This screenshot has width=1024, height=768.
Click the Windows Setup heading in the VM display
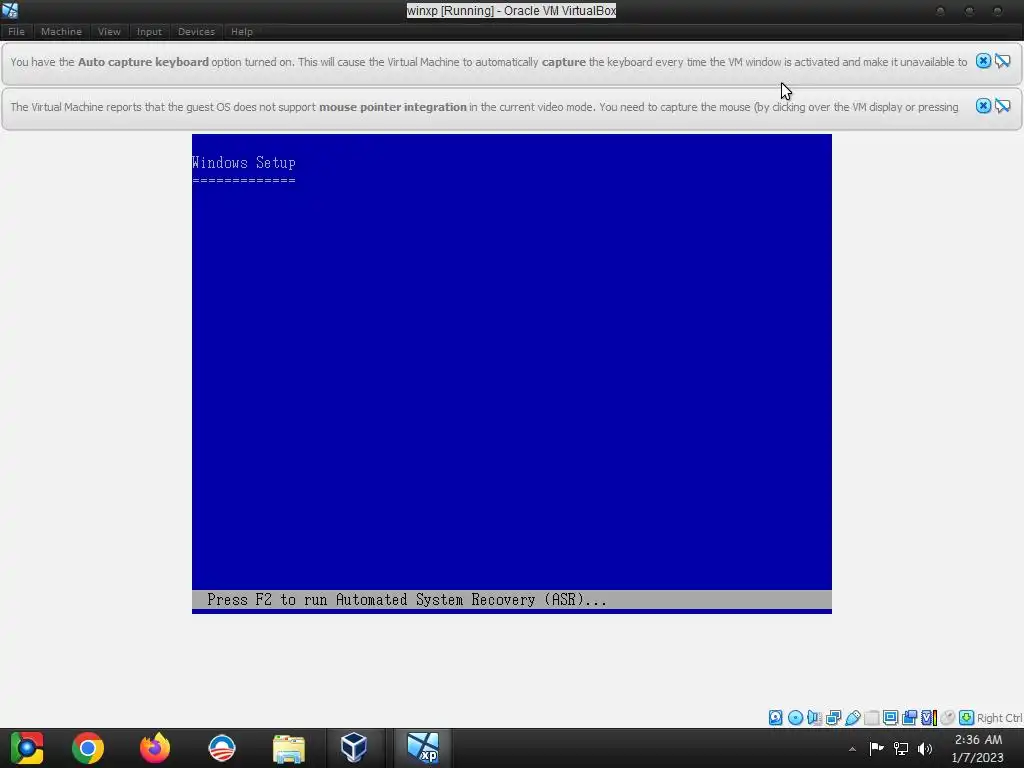pos(244,163)
